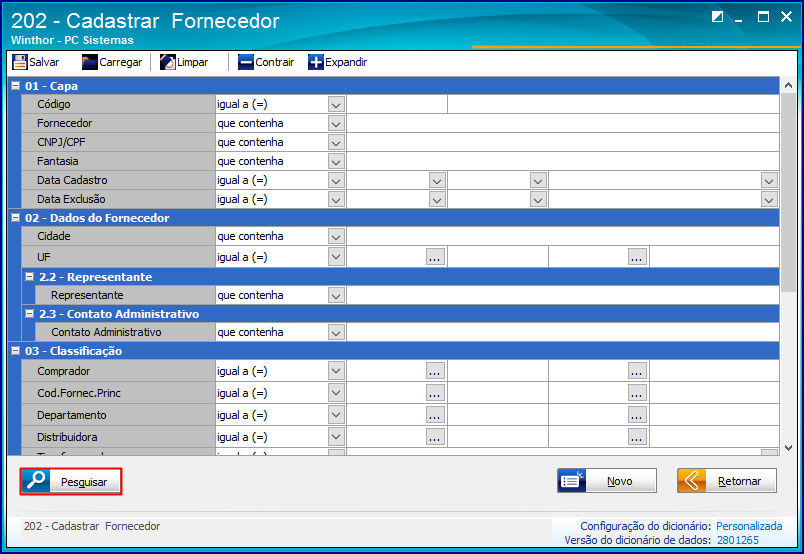
Task: Click second lookup ellipsis in Departamento row
Action: point(637,415)
